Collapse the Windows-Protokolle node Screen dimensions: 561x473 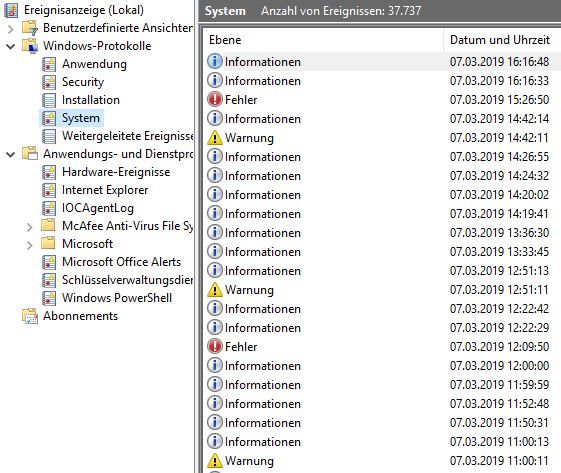11,46
